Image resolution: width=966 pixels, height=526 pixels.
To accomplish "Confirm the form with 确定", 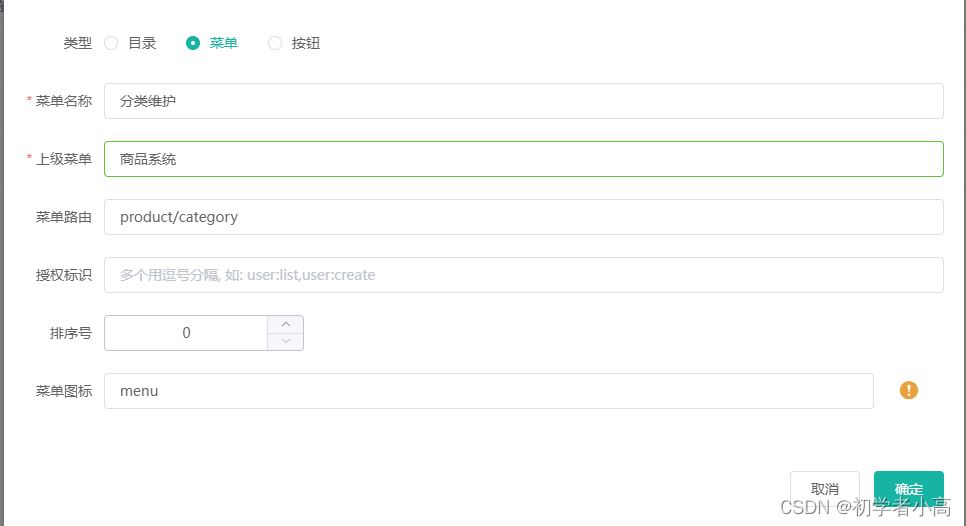I will [909, 489].
